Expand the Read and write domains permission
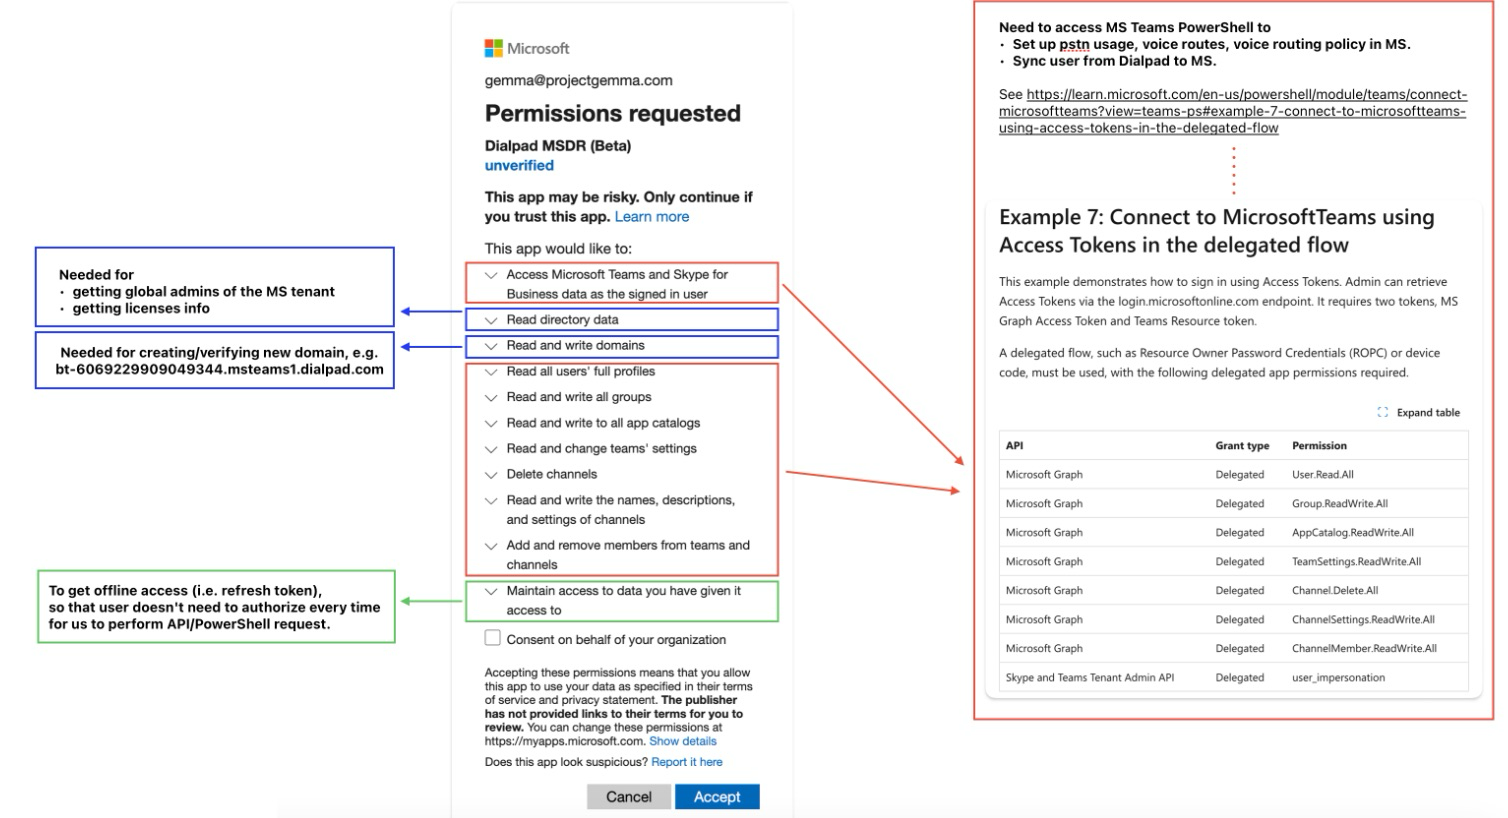Image resolution: width=1508 pixels, height=818 pixels. click(491, 346)
